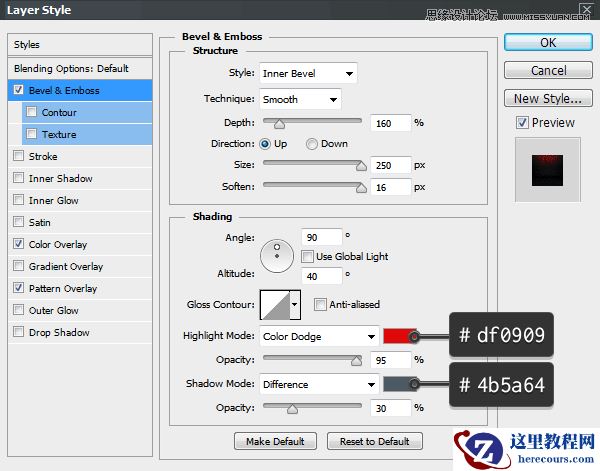Open the Style dropdown showing Inner Bevel
The height and width of the screenshot is (471, 600).
308,74
